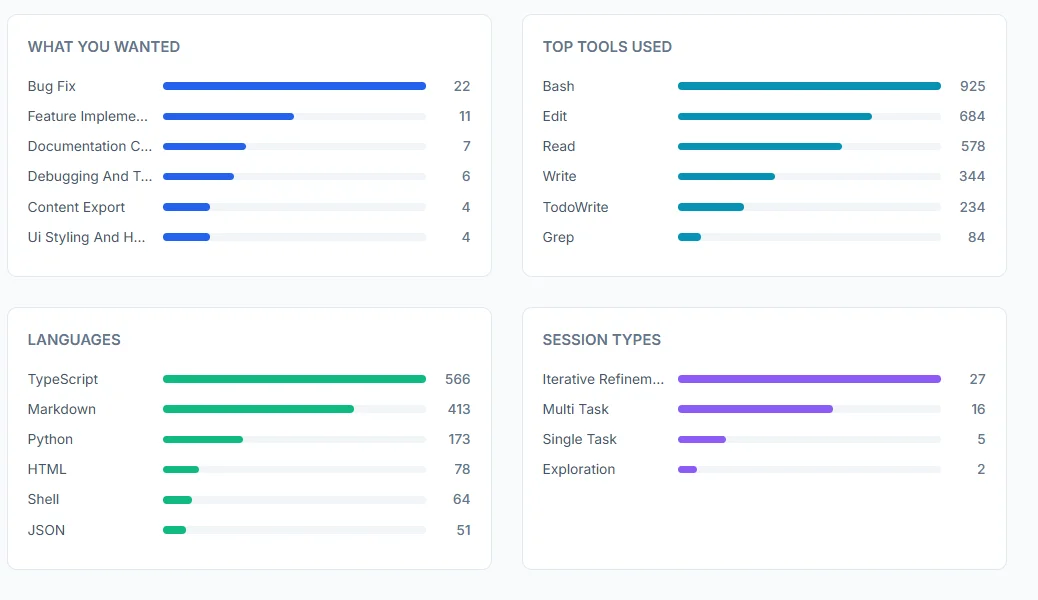
Task: Click the value 566 beside TypeScript
Action: (x=457, y=379)
